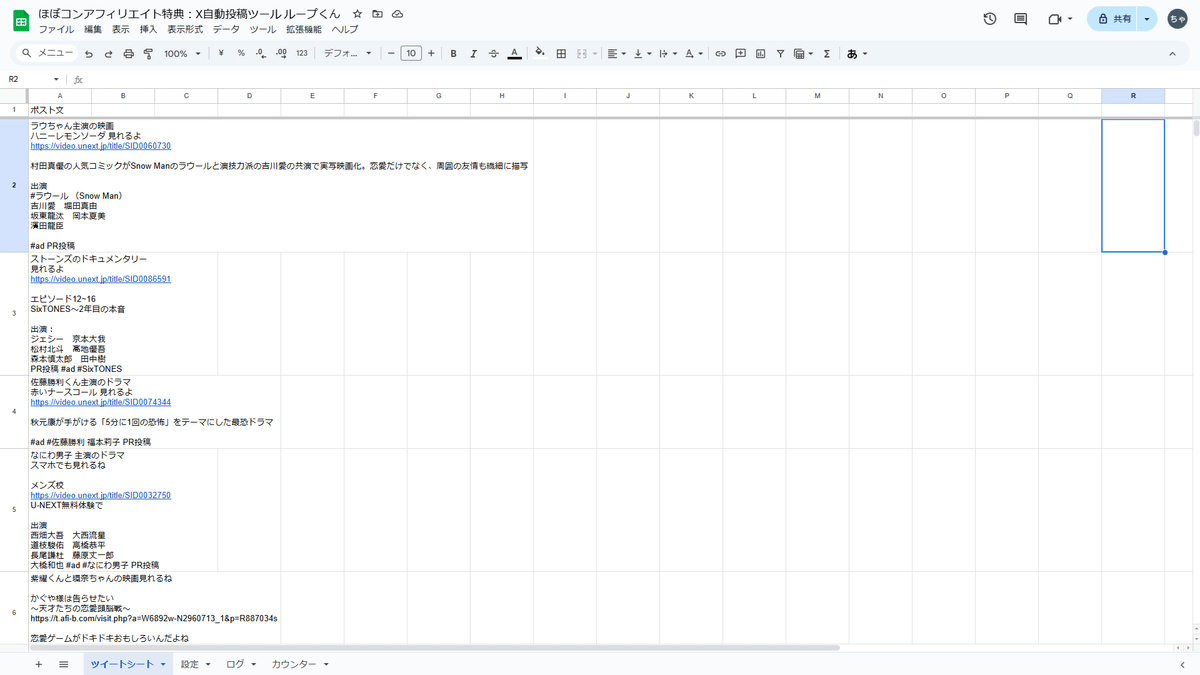The width and height of the screenshot is (1200, 675).
Task: Open the 表示形式 menu
Action: point(186,30)
